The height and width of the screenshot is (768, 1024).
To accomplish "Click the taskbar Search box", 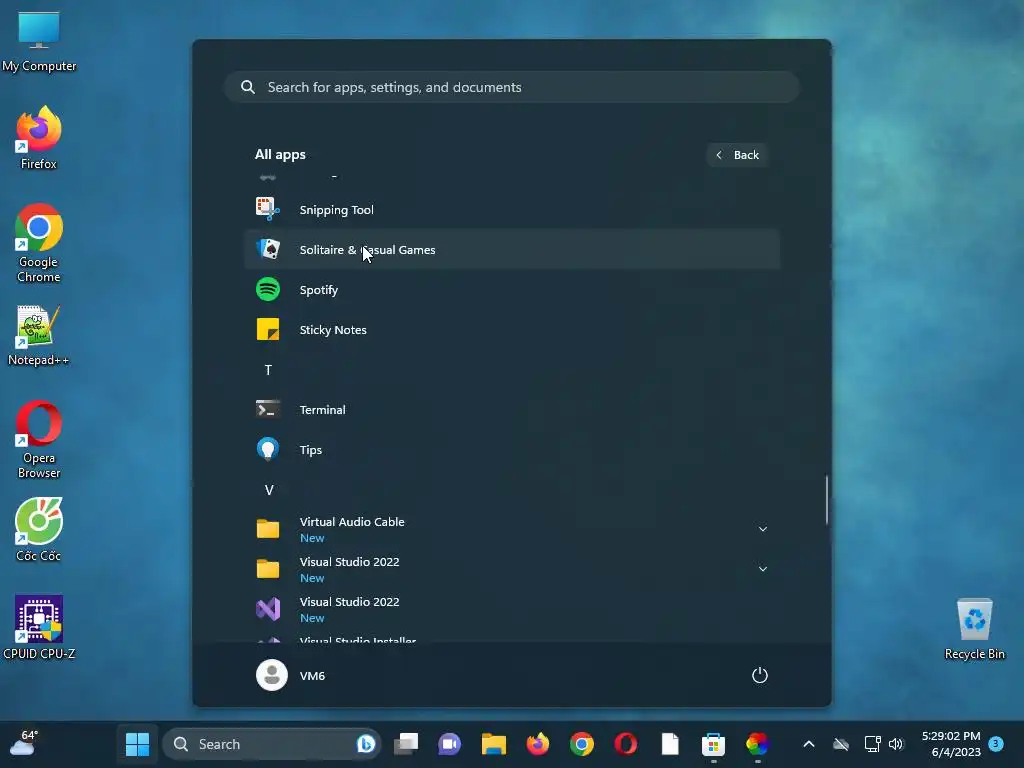I will 271,744.
